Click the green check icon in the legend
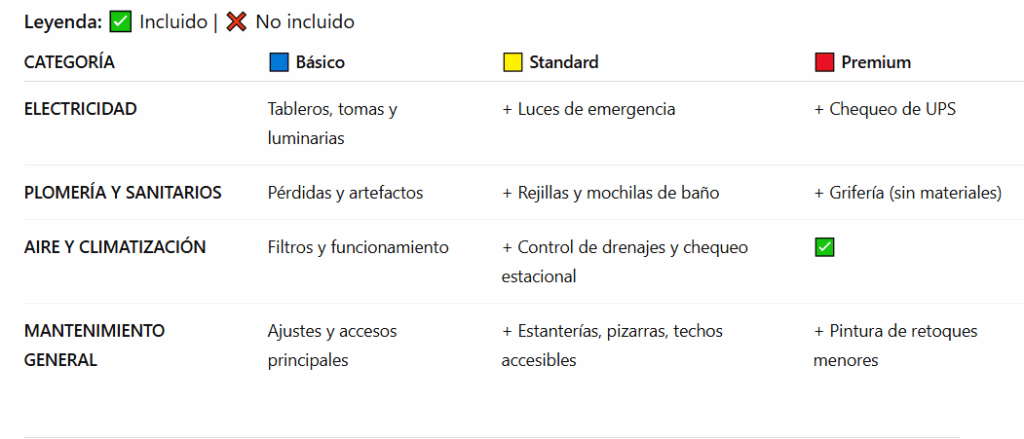The height and width of the screenshot is (439, 1024). [121, 21]
